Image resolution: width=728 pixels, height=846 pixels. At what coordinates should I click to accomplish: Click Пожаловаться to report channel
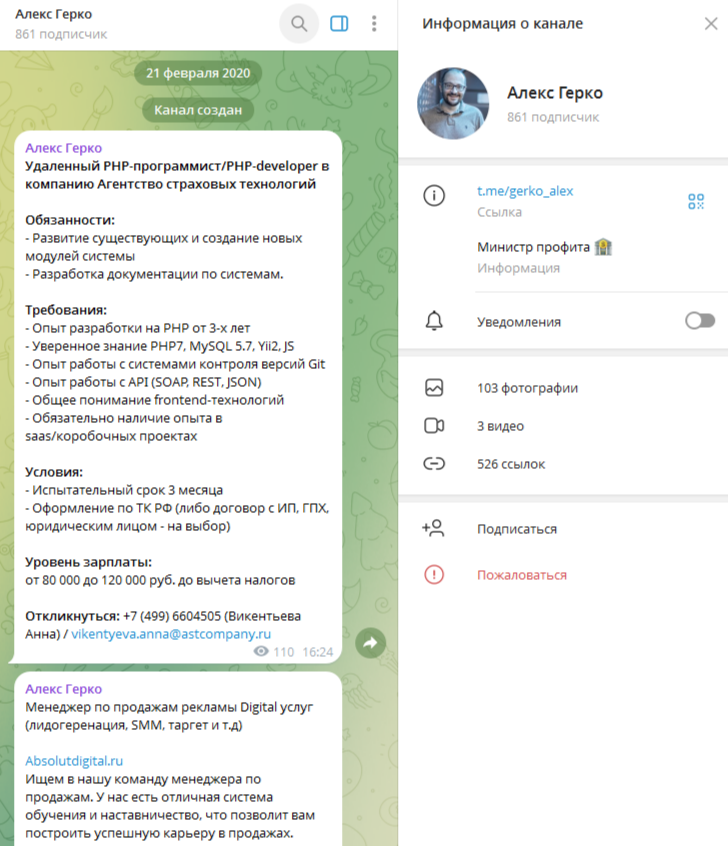point(522,575)
